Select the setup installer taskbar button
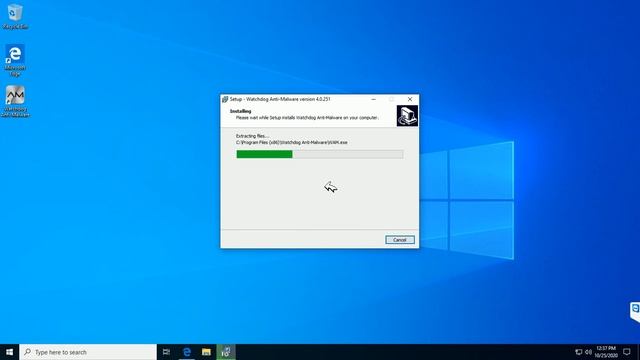640x360 pixels. (x=226, y=352)
